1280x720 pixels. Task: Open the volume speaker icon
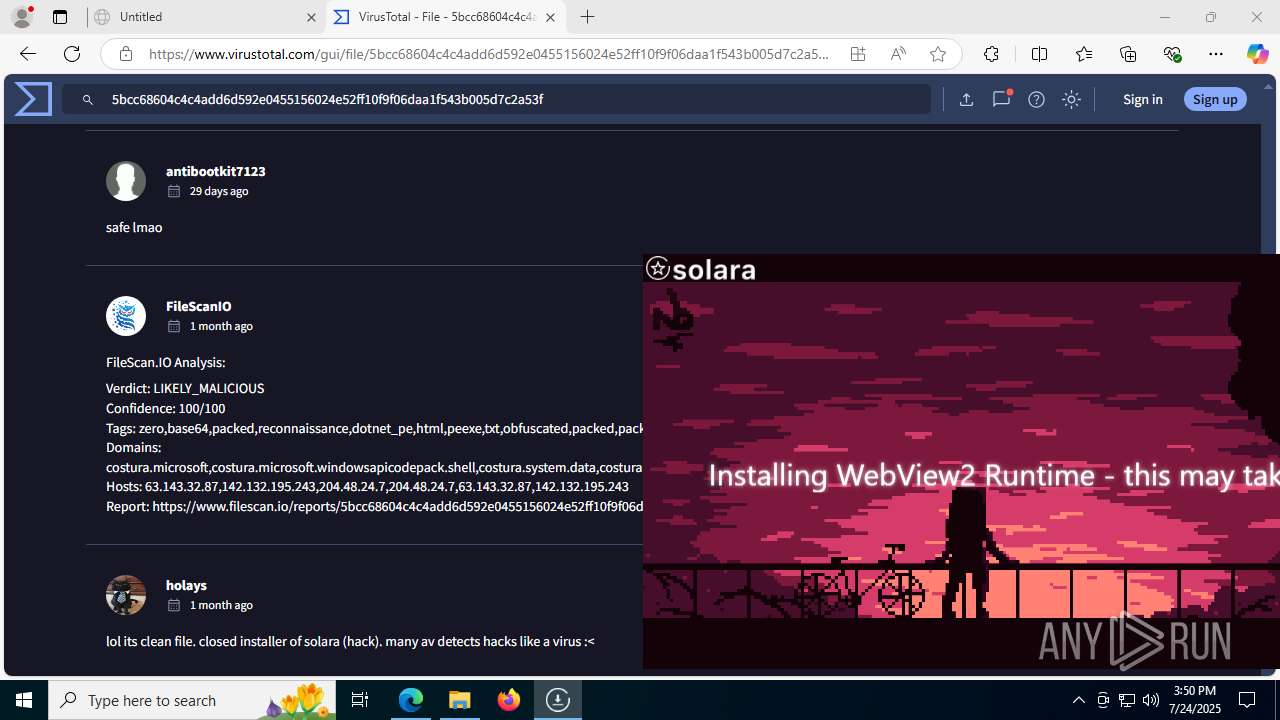click(1151, 700)
